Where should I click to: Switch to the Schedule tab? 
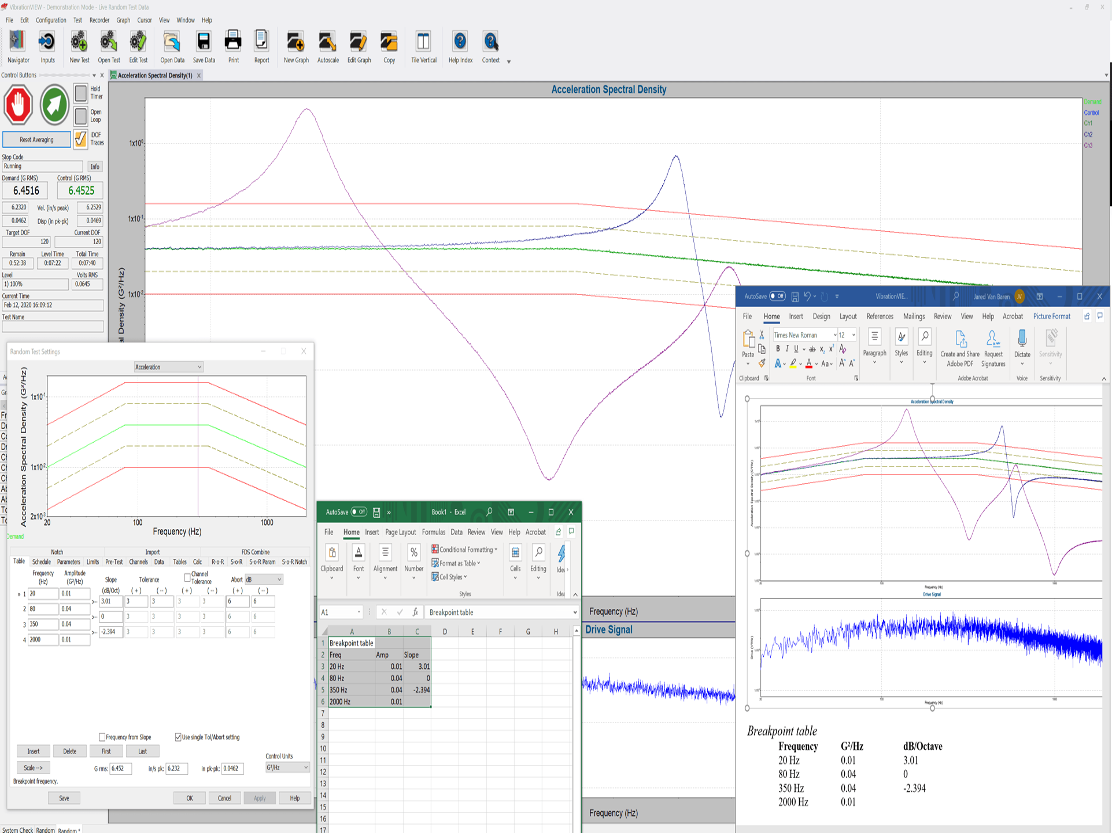click(x=41, y=562)
